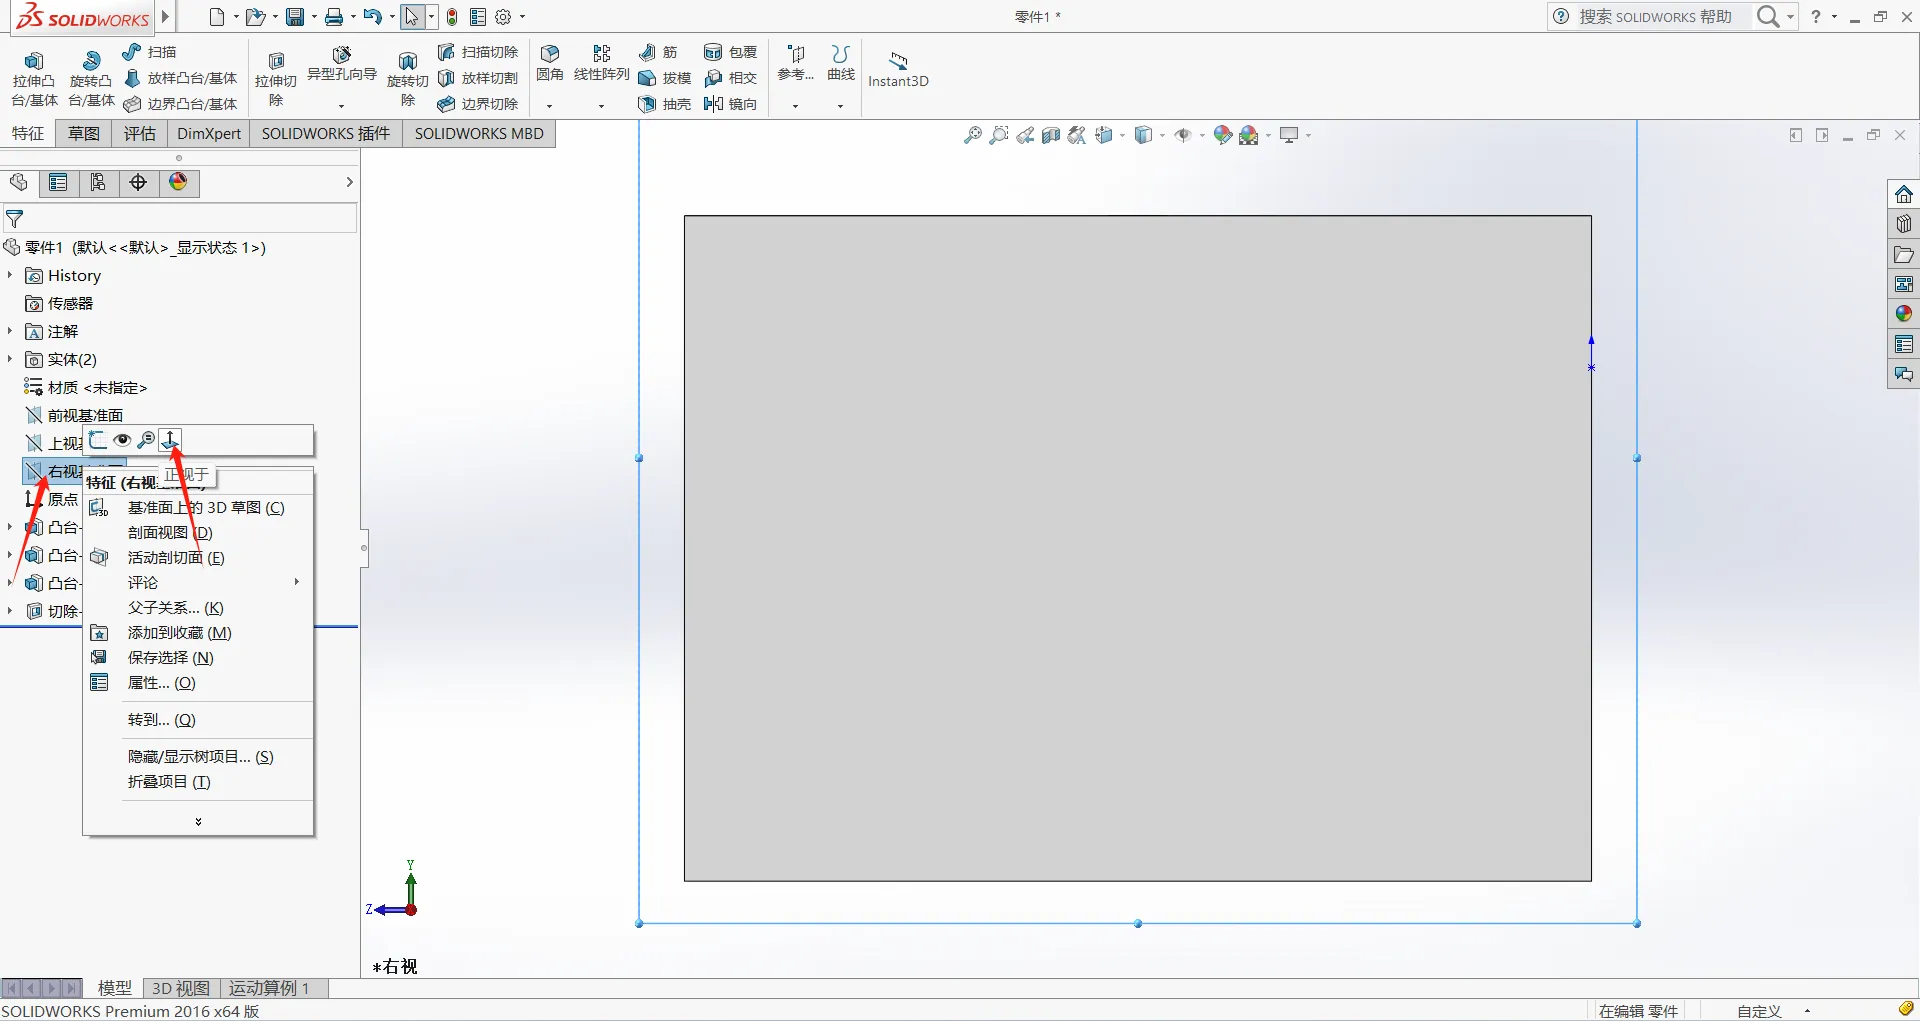Select the 旋转凸台/基体 revolve boss tool
The height and width of the screenshot is (1021, 1920).
(x=91, y=78)
